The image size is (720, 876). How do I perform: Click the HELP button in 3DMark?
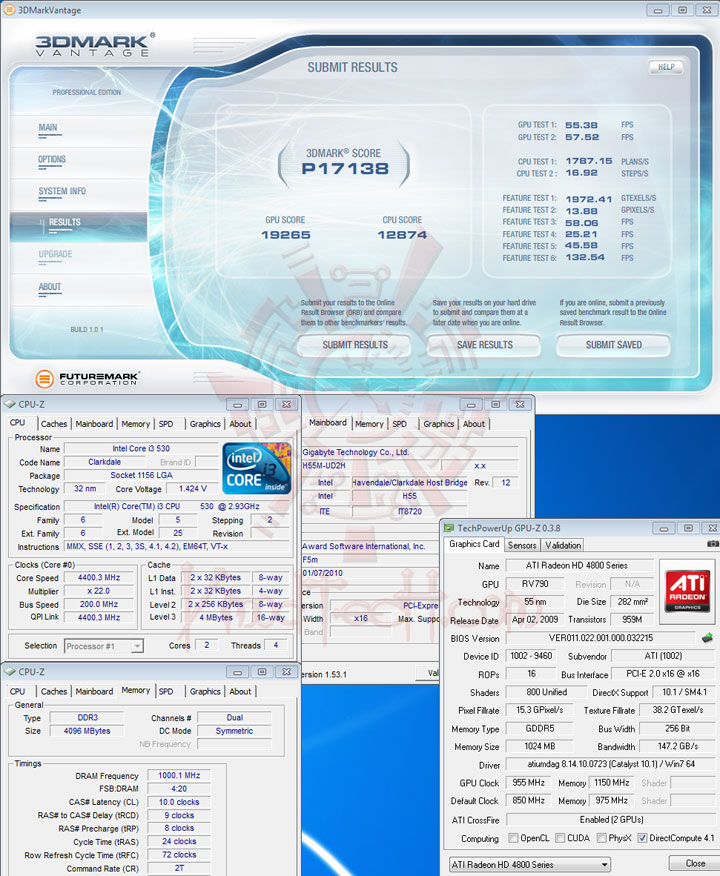(x=666, y=67)
